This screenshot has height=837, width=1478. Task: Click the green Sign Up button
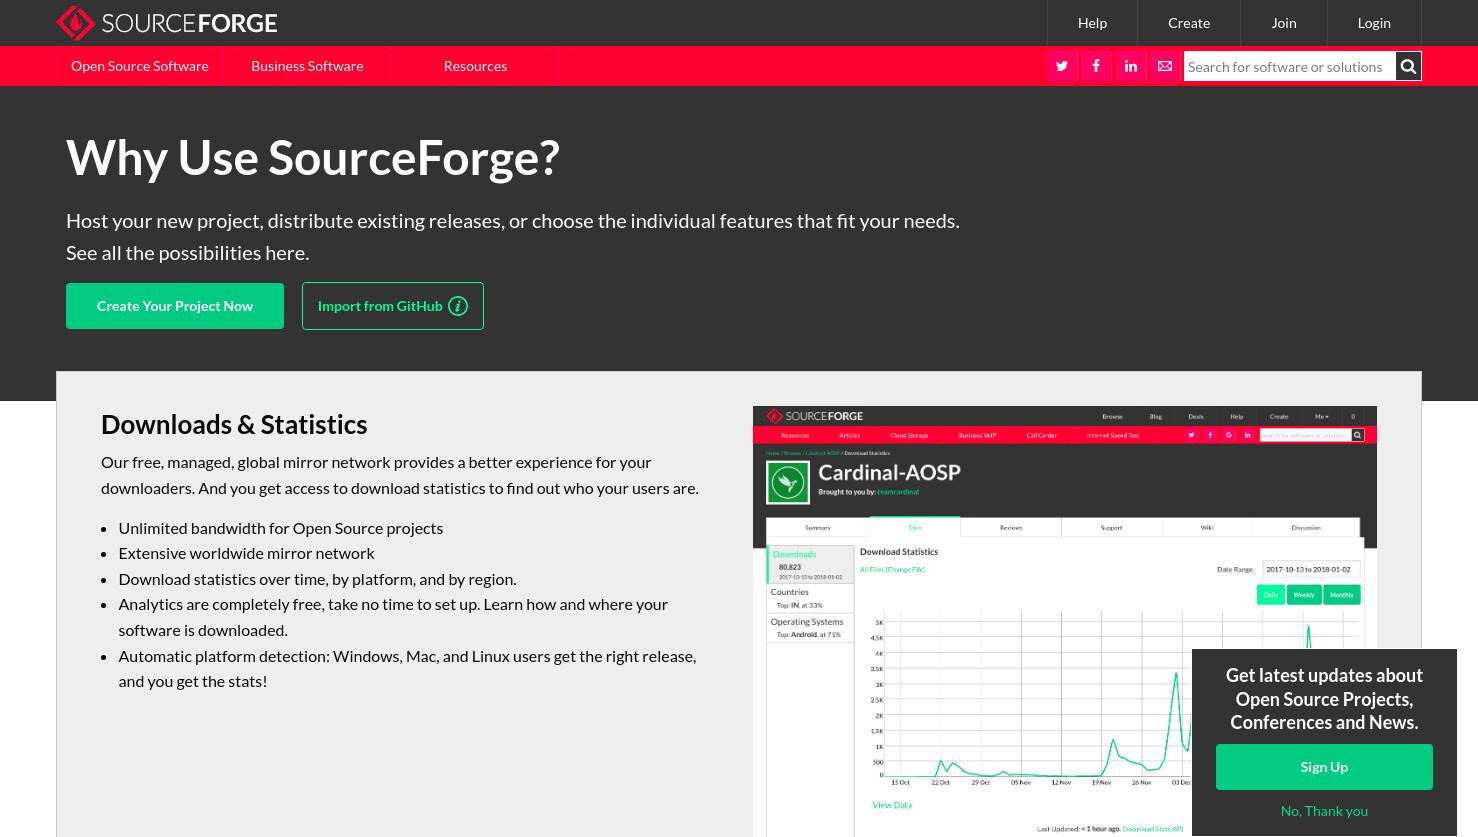[x=1324, y=767]
